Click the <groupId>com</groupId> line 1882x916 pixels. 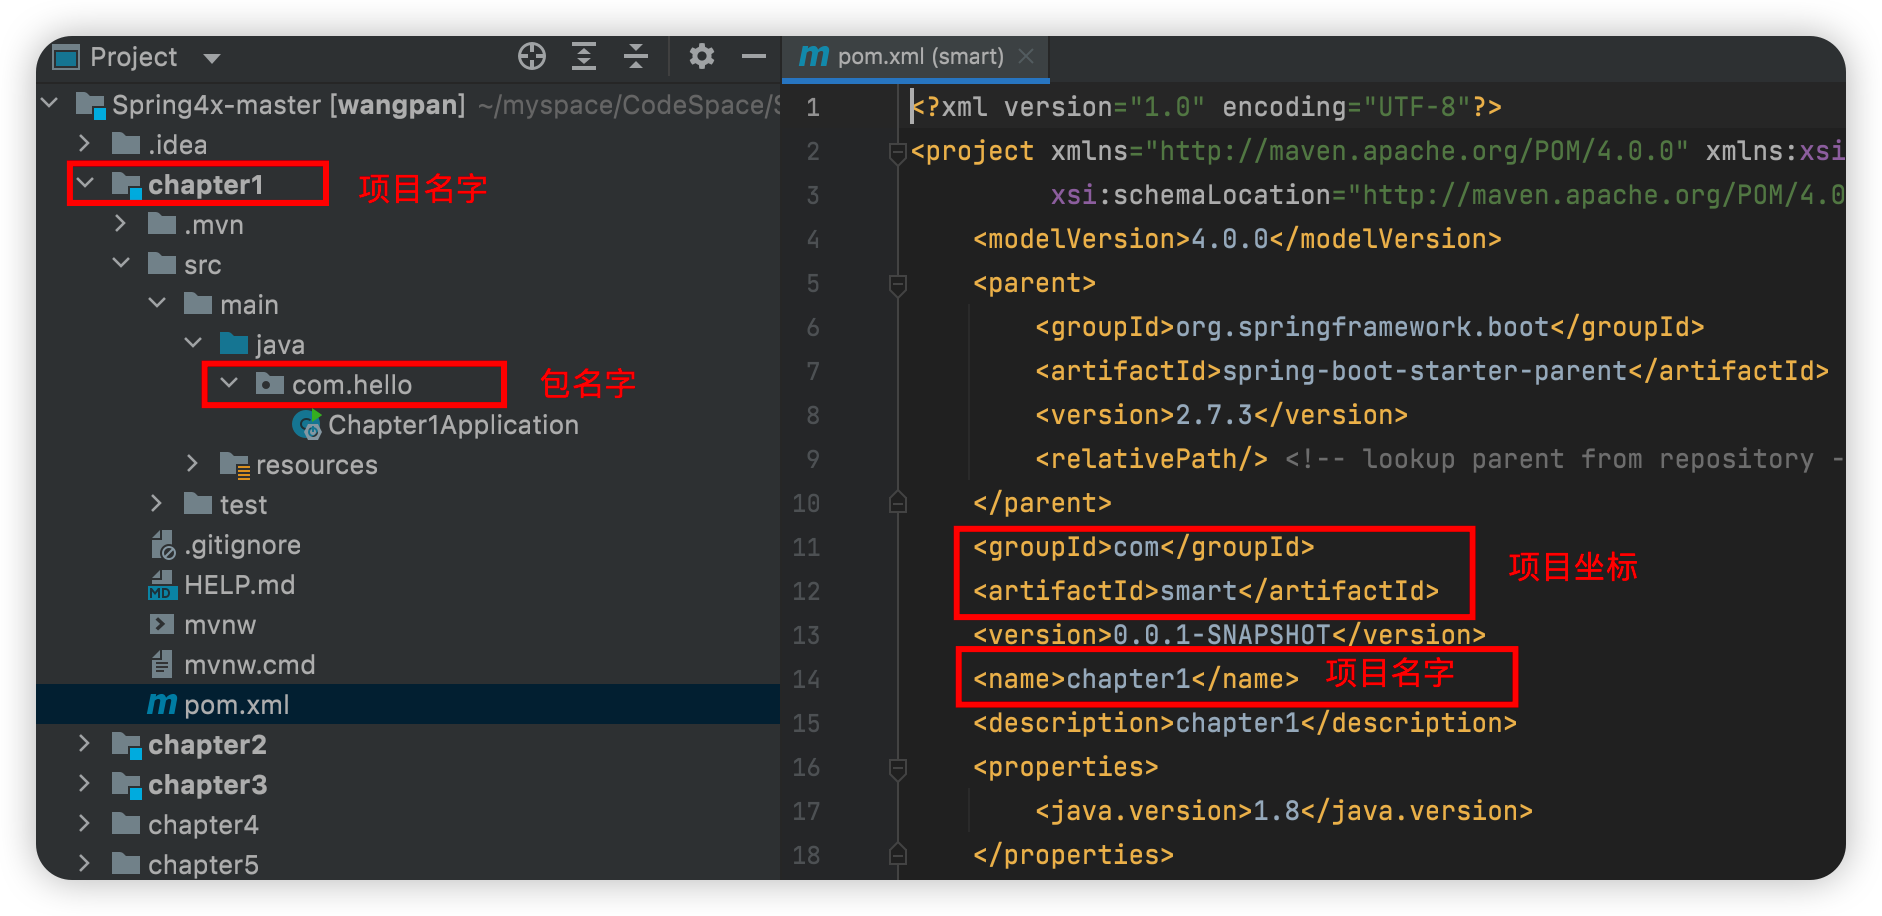[x=1144, y=547]
